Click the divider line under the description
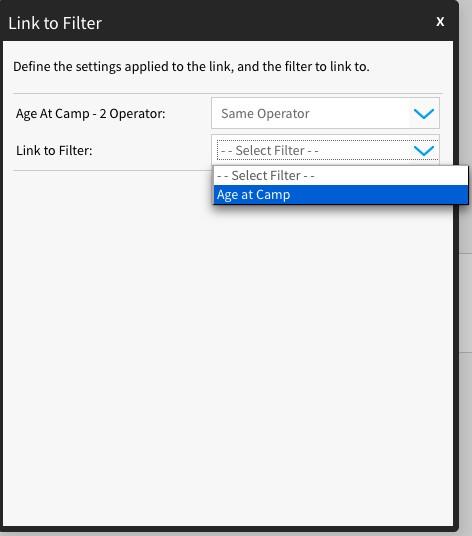 pyautogui.click(x=228, y=93)
